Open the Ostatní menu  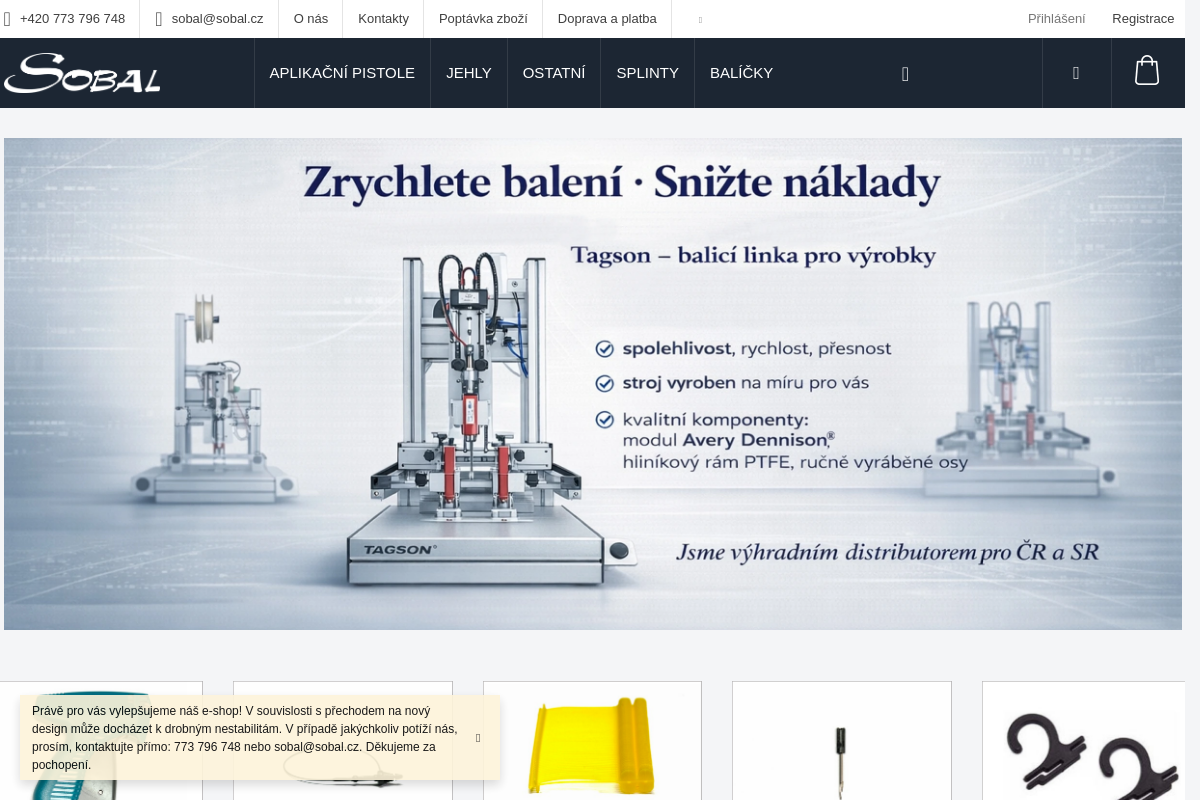(x=554, y=73)
